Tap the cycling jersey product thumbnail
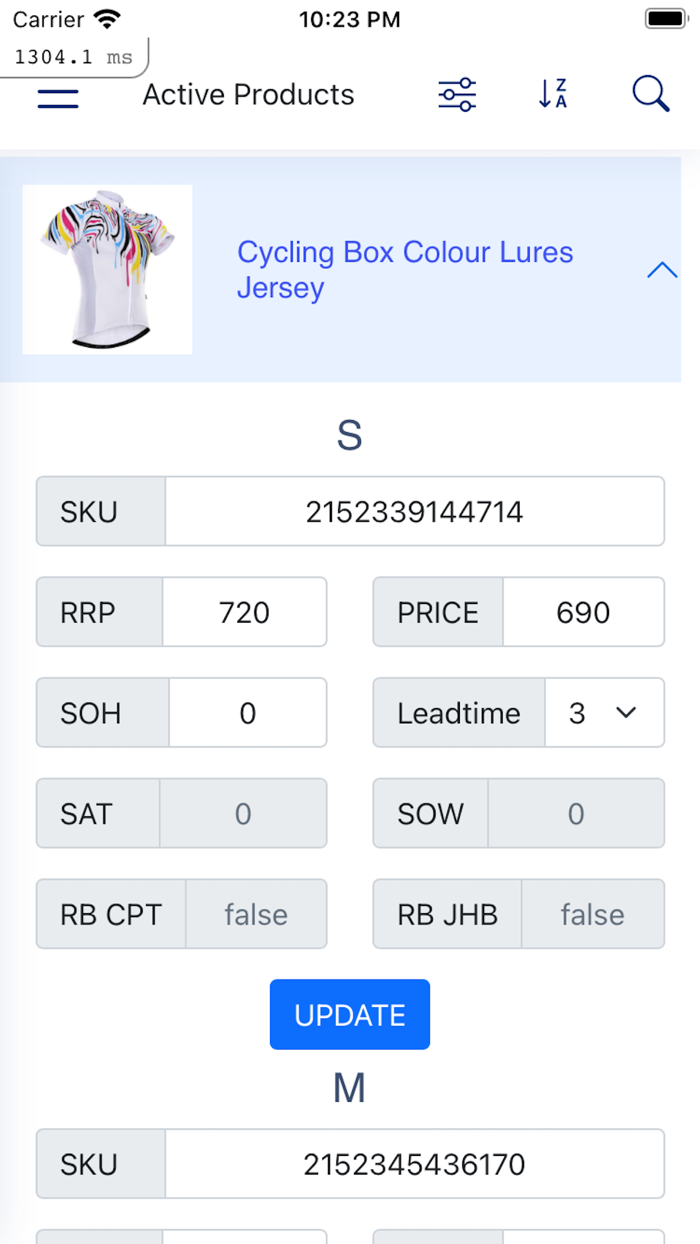 point(108,269)
